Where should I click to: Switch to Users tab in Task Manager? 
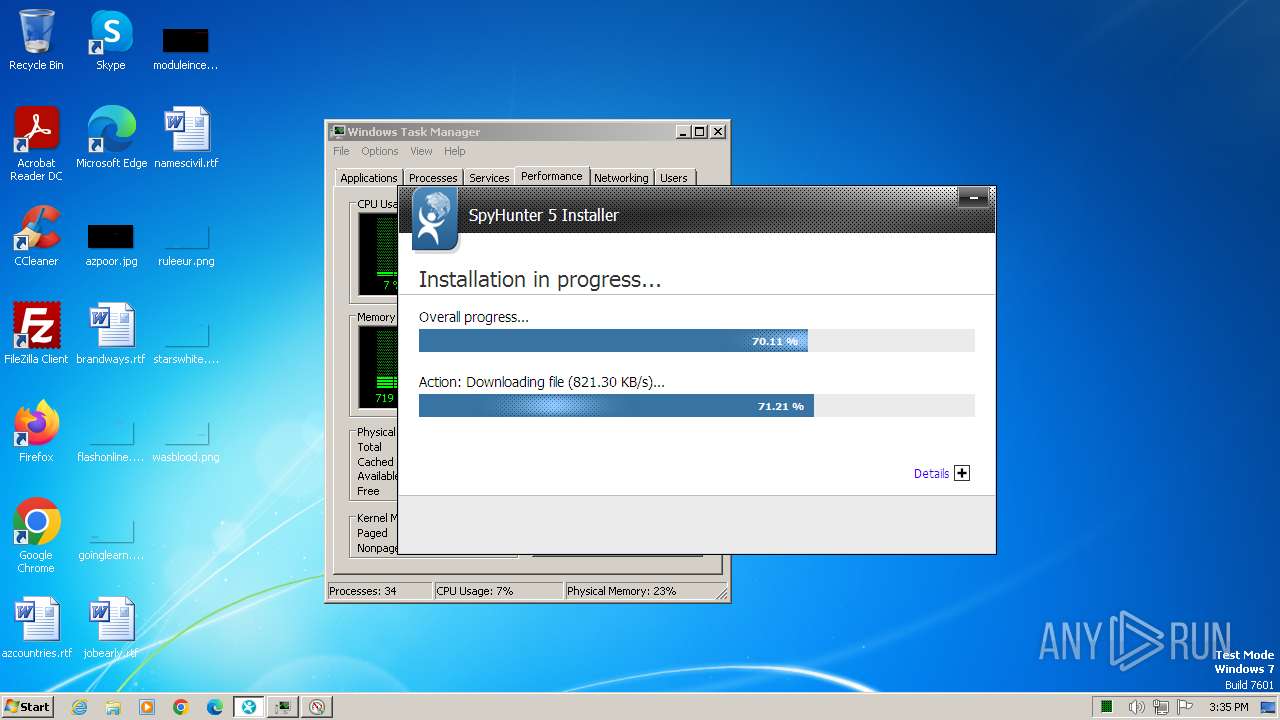674,178
